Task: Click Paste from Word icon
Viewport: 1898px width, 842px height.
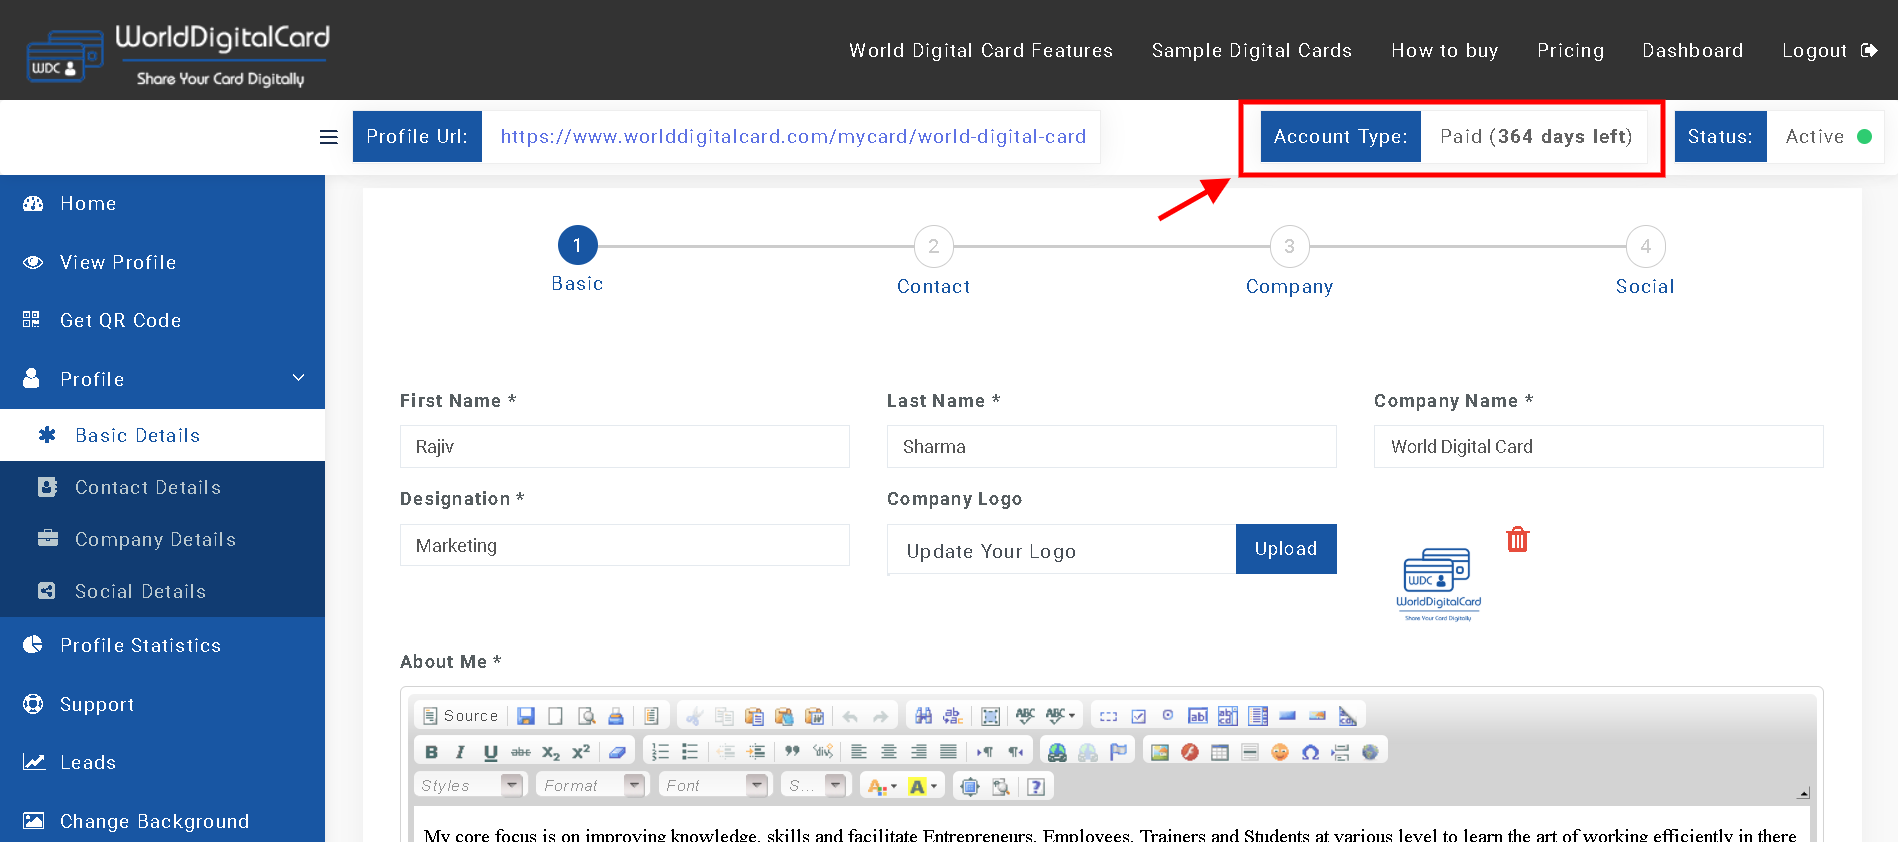Action: [x=814, y=716]
